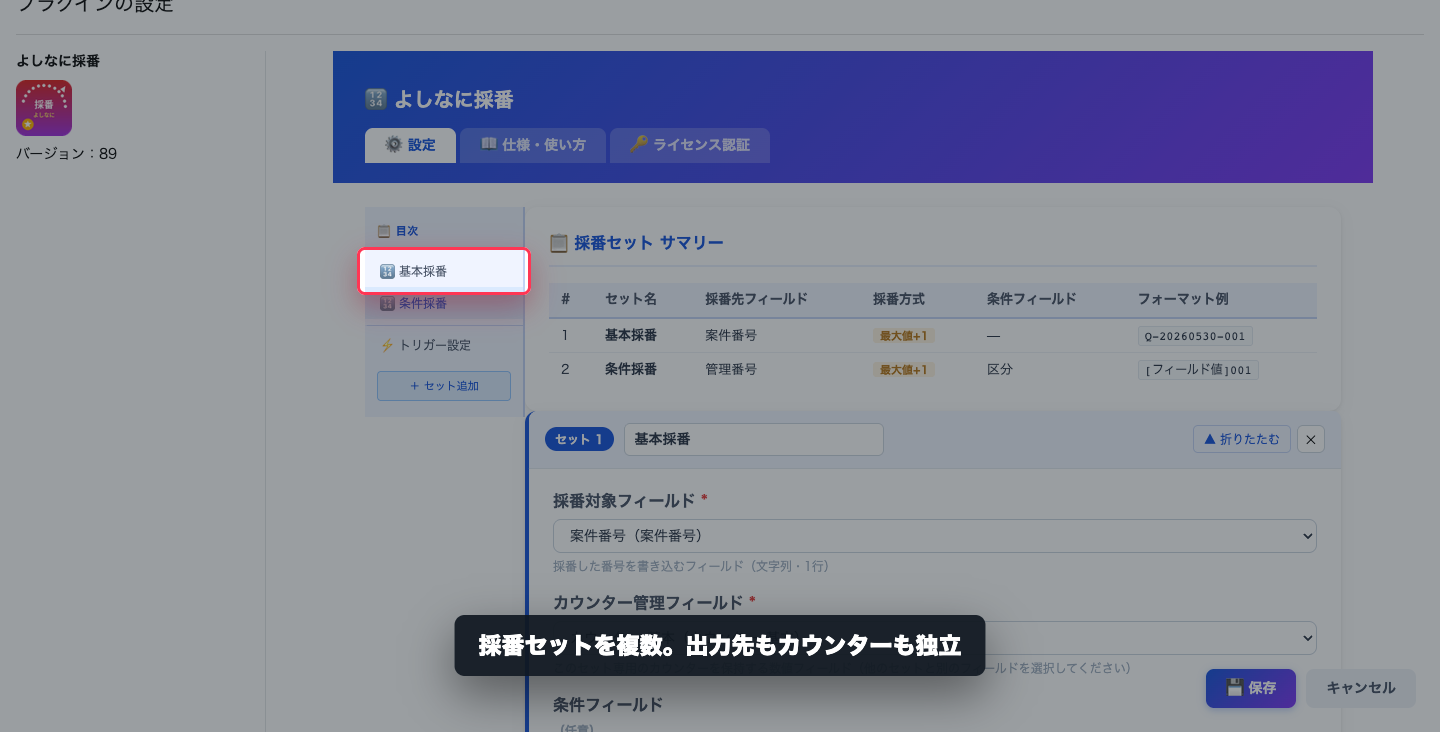The image size is (1440, 732).
Task: Click 条件採番 row in summary table
Action: coord(932,369)
